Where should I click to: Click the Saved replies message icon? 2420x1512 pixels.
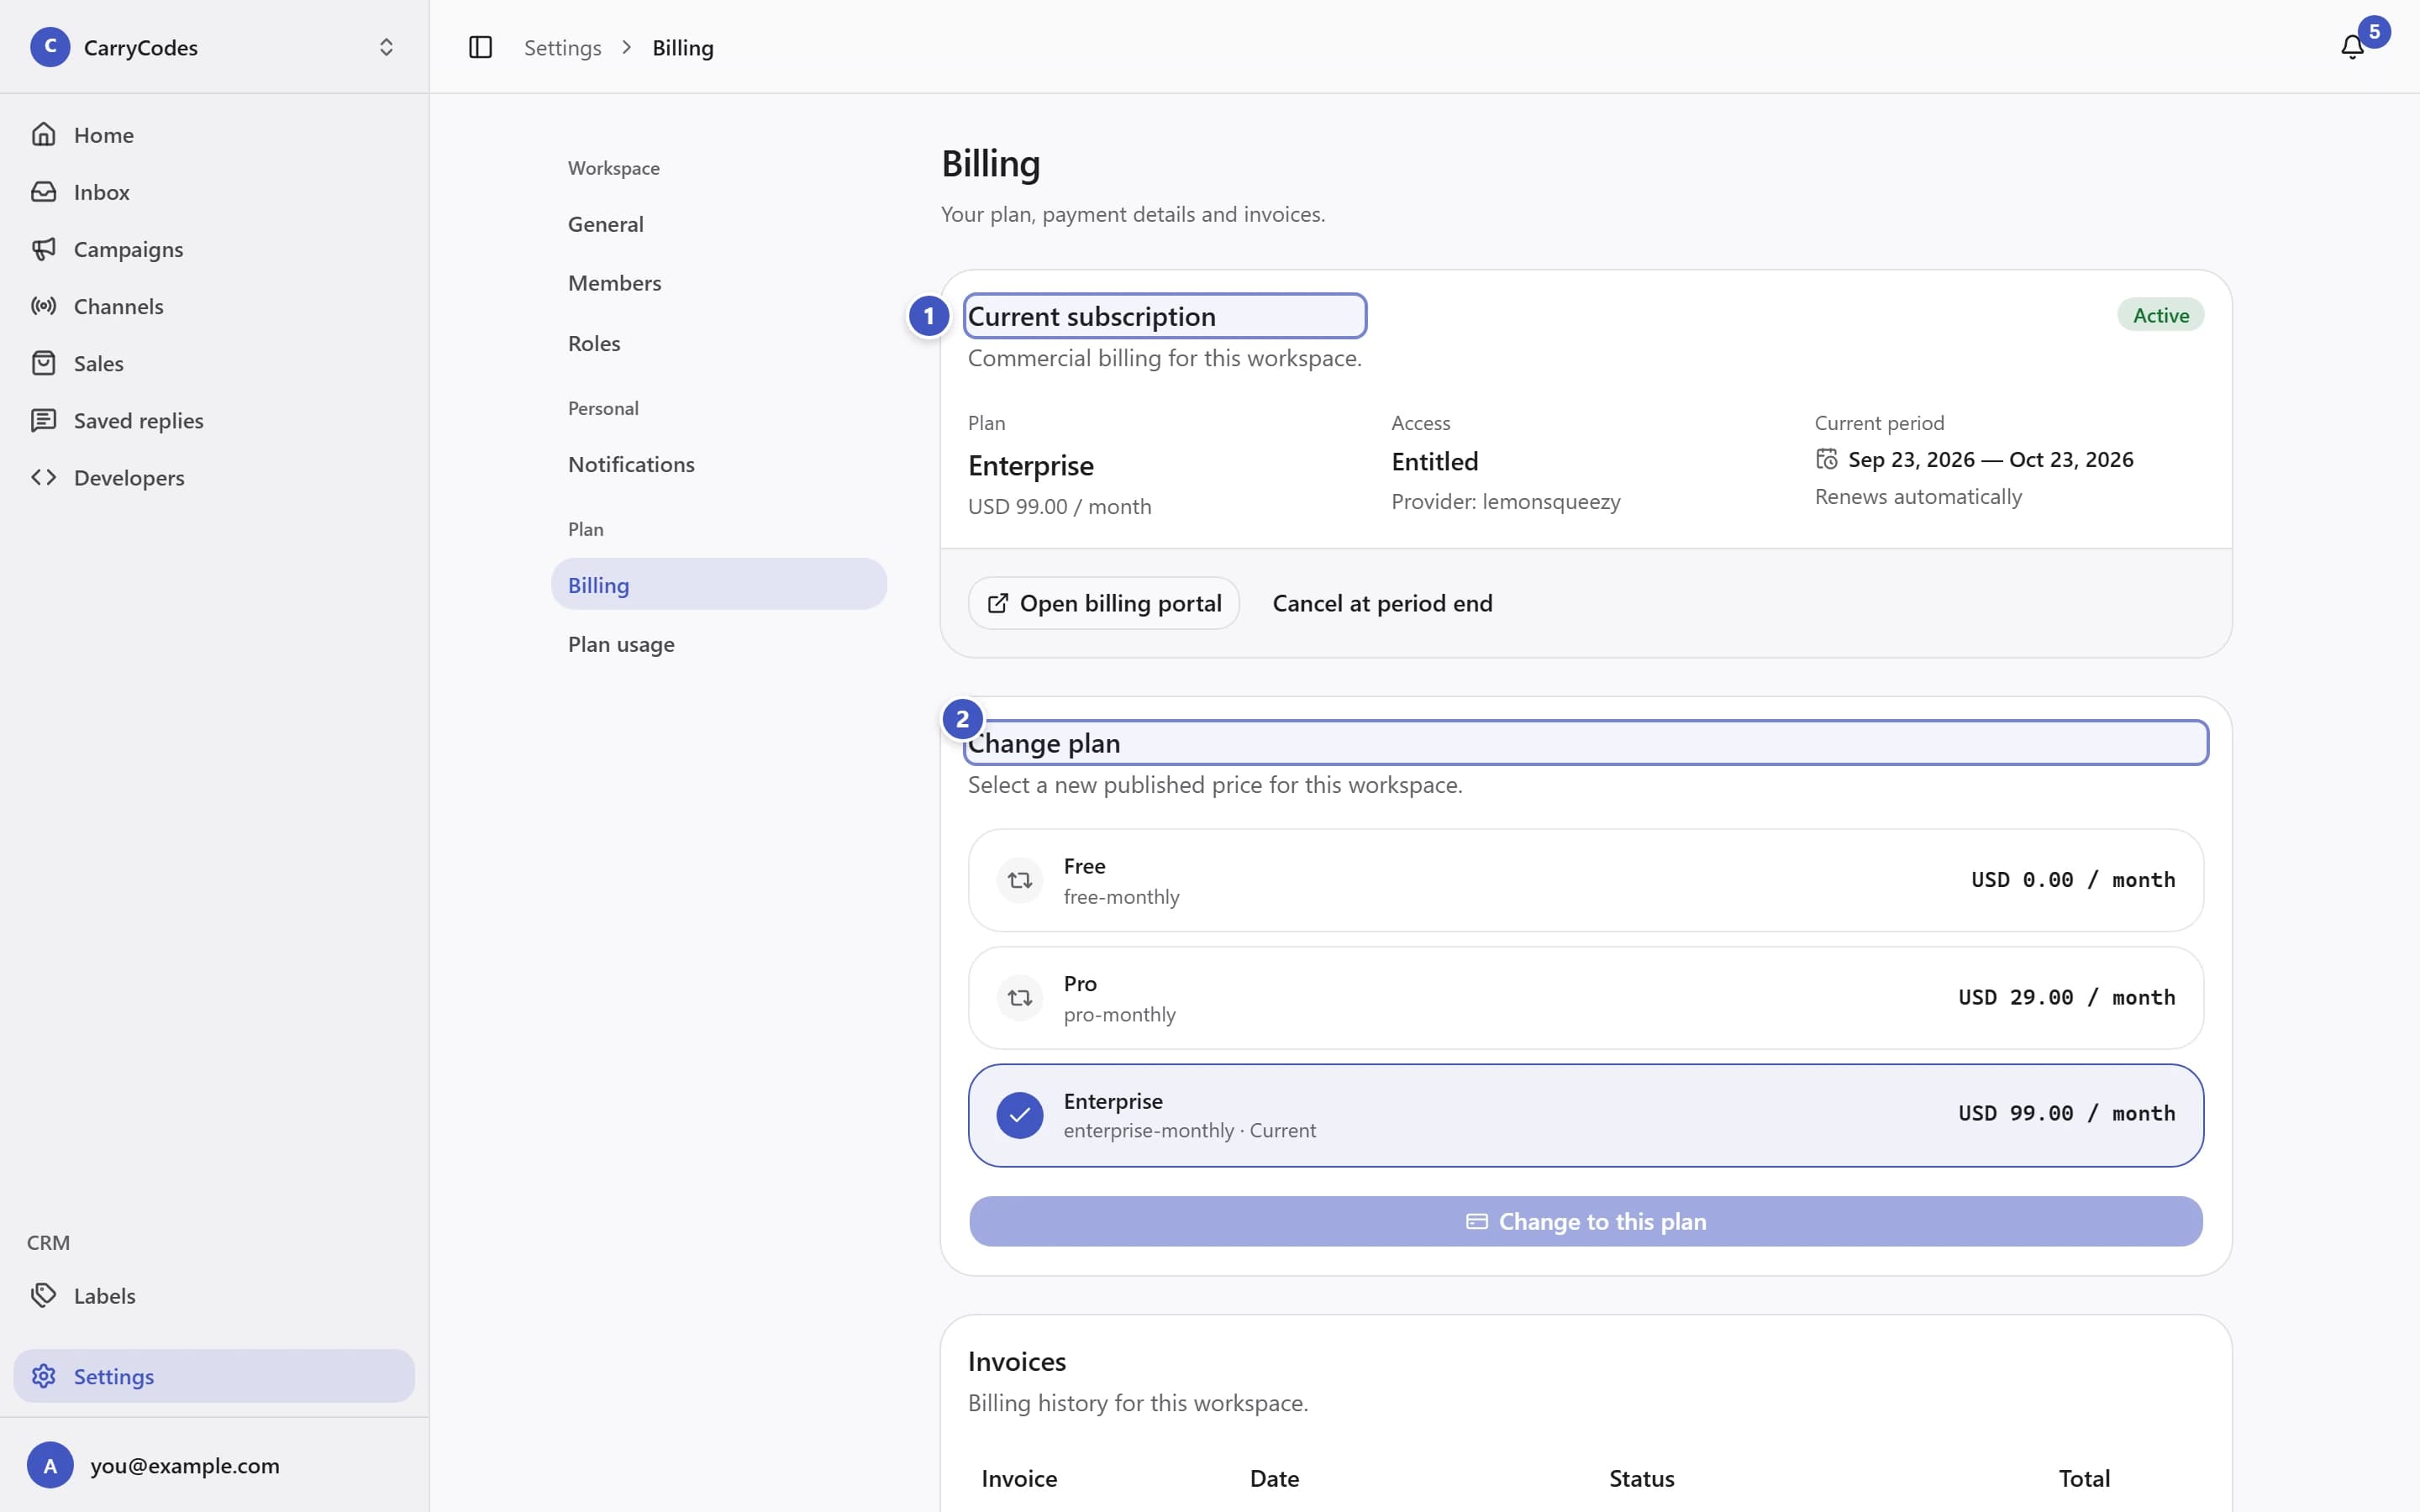click(43, 420)
